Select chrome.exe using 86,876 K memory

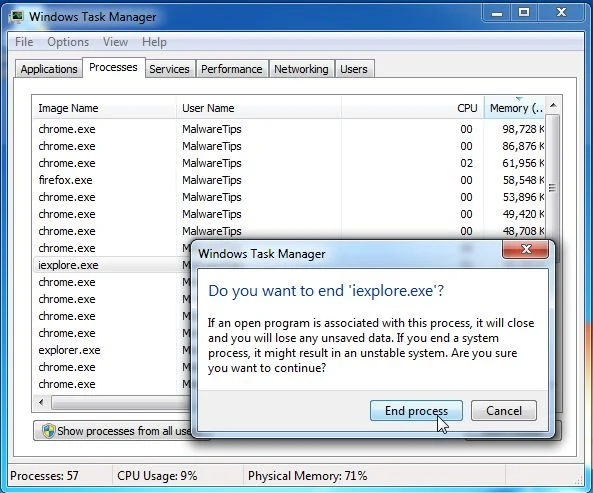tap(289, 146)
